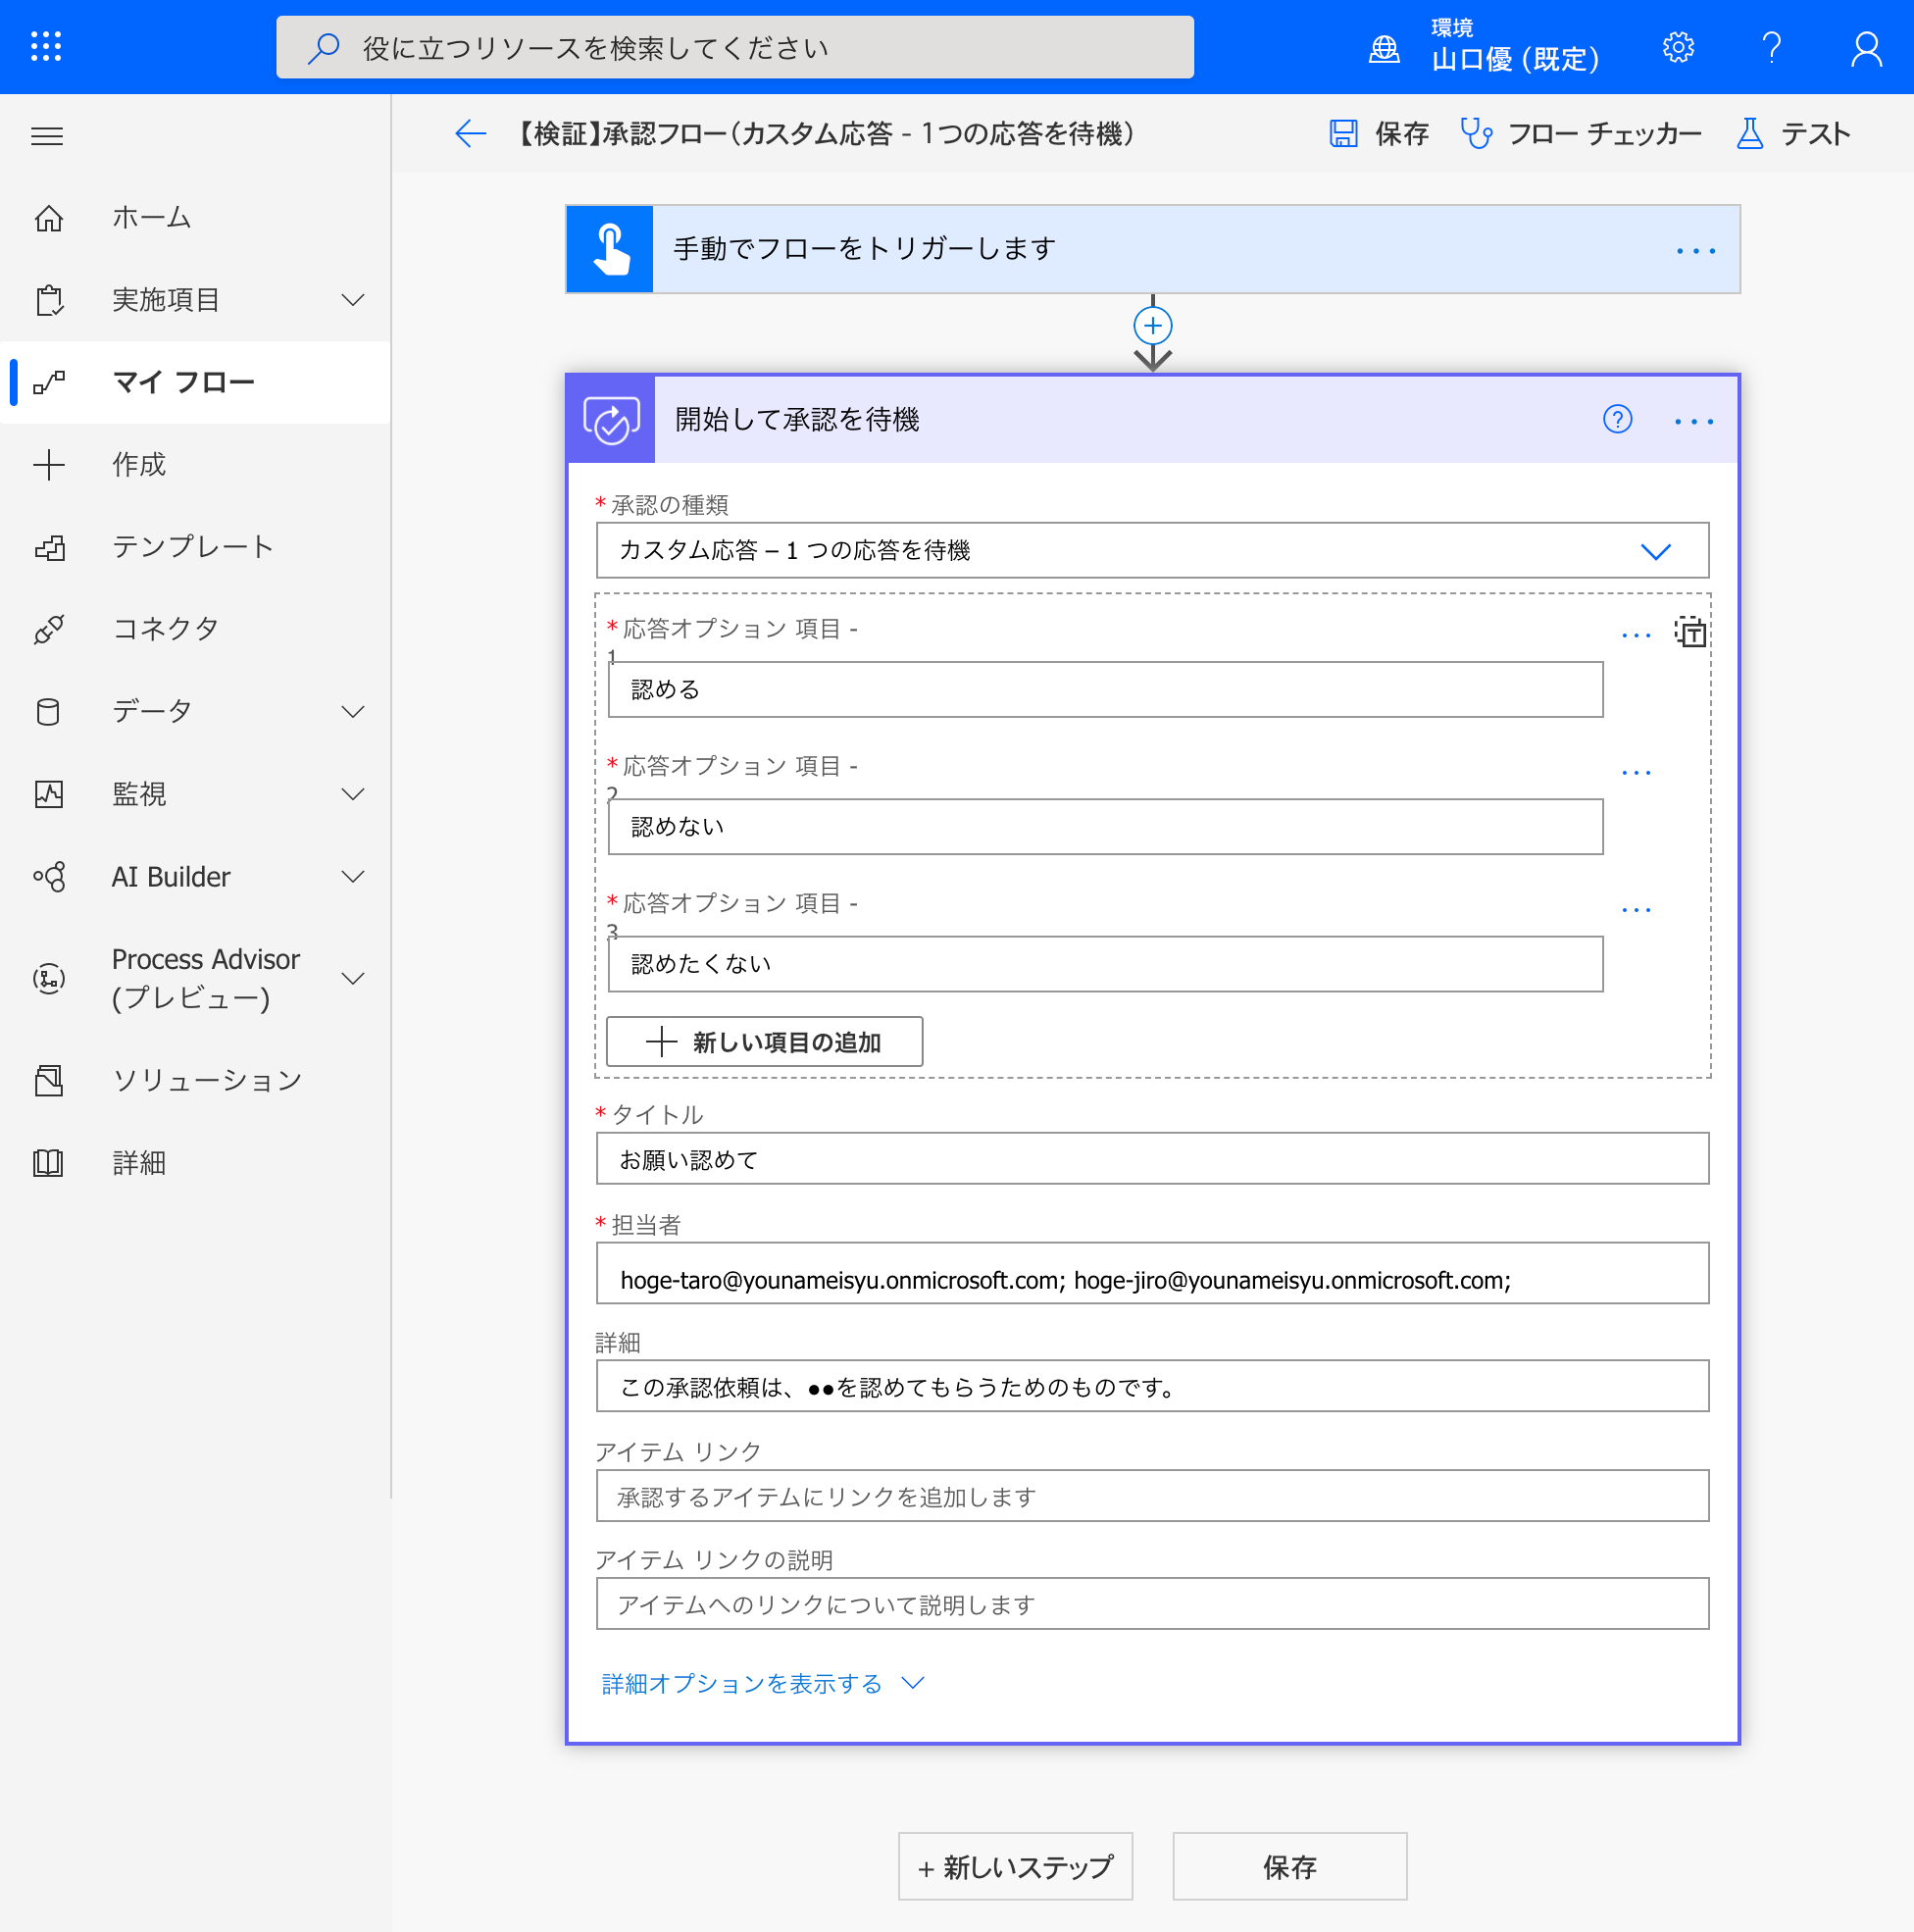The image size is (1914, 1932).
Task: Click the back arrow next to the flow title
Action: [469, 133]
